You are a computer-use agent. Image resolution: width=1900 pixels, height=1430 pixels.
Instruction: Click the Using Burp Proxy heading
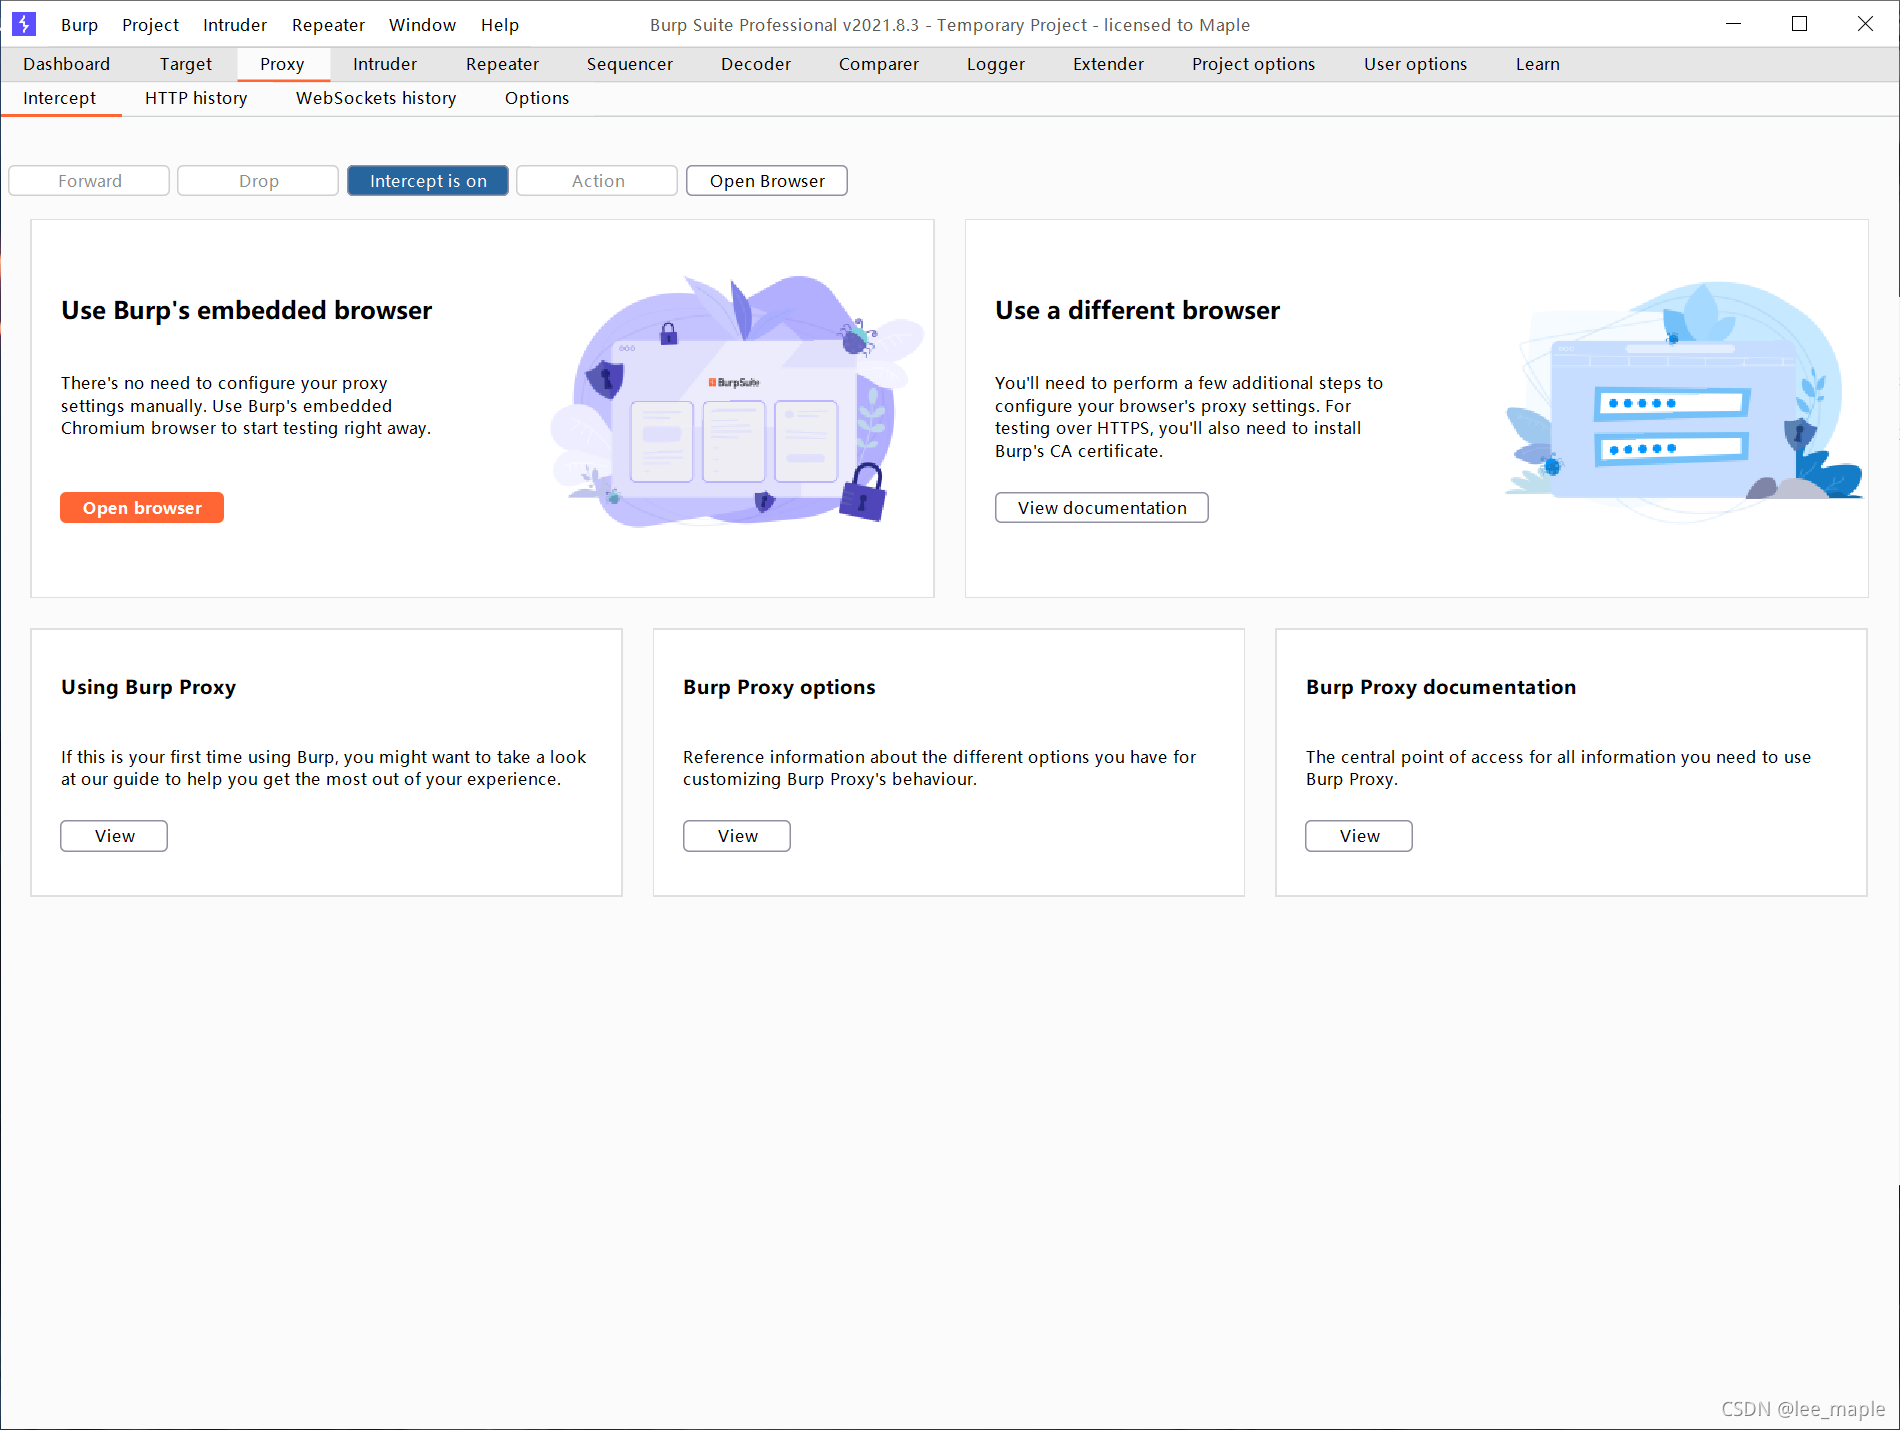tap(148, 687)
